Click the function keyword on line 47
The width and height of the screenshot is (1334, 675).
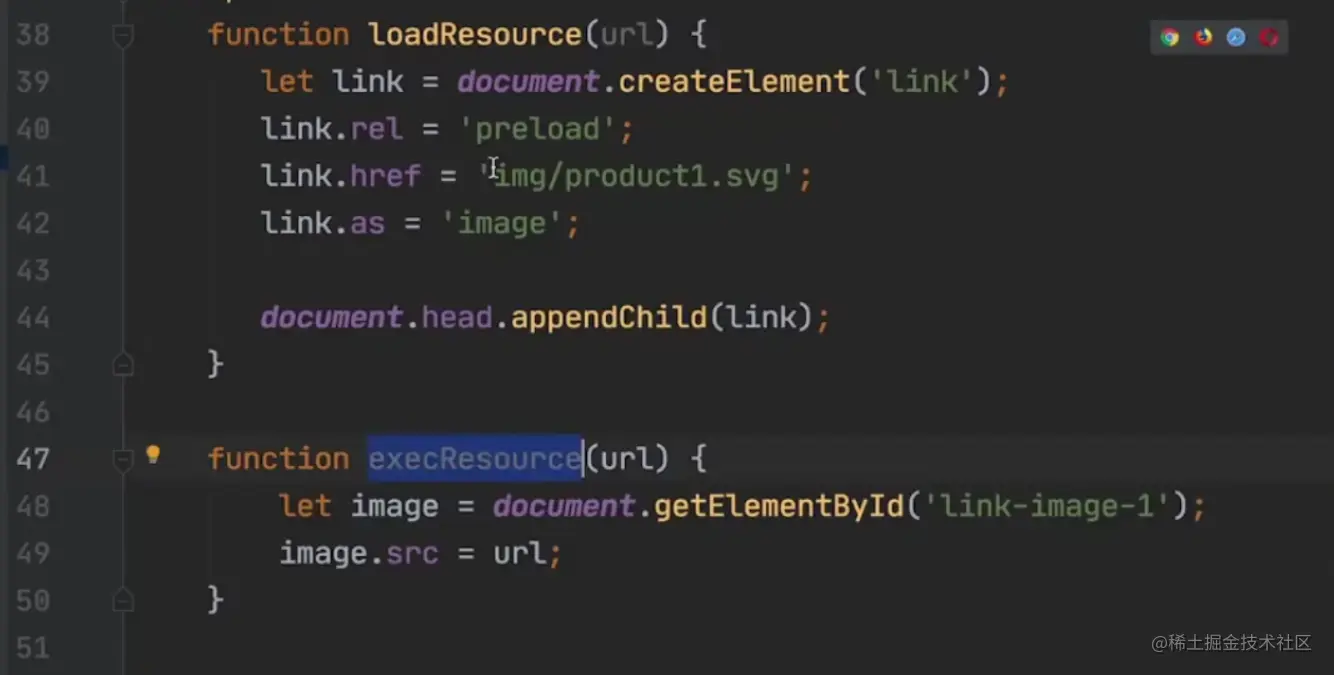coord(279,459)
